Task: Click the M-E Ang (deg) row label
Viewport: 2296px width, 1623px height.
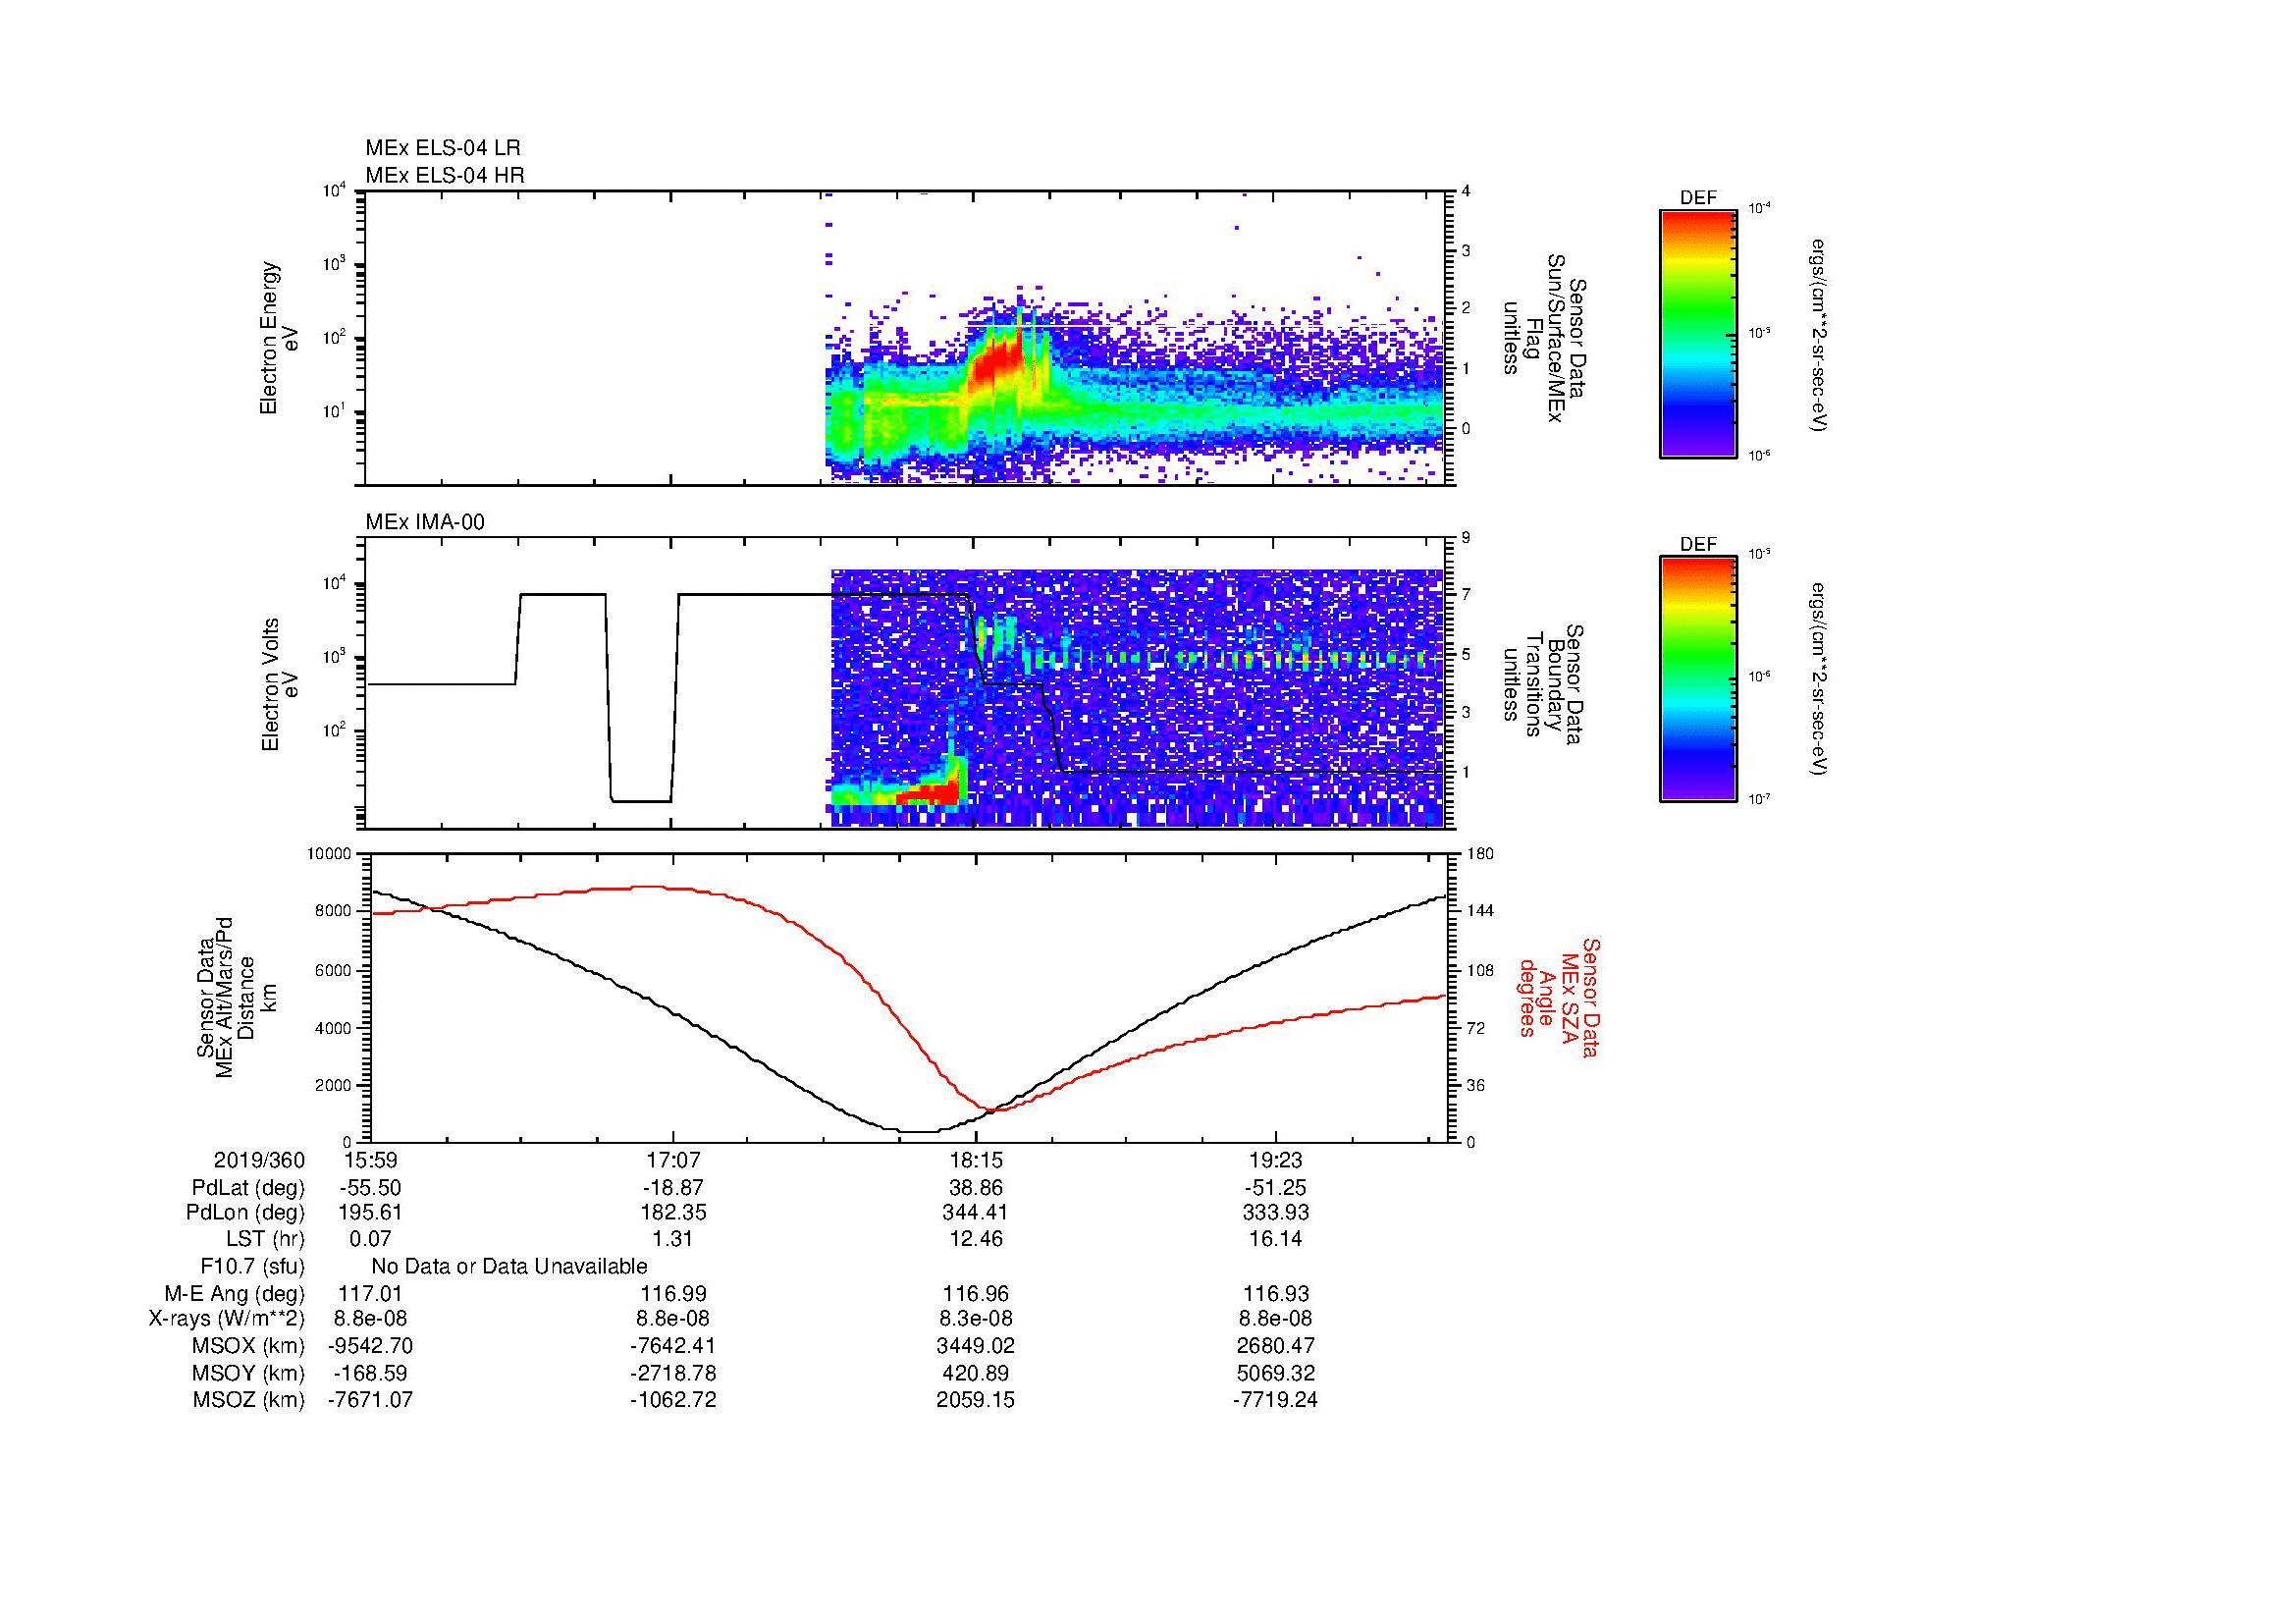Action: tap(236, 1293)
